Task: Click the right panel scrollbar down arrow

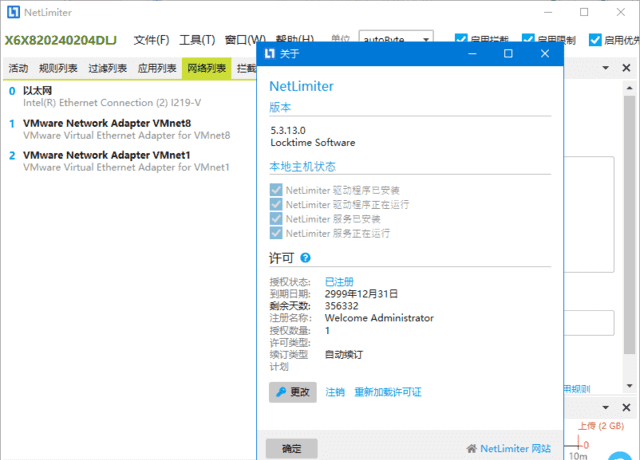Action: click(629, 386)
